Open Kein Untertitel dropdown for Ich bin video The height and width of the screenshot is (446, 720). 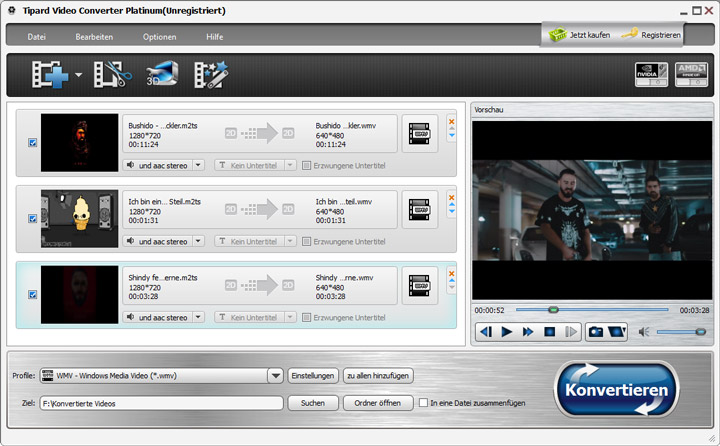point(290,241)
